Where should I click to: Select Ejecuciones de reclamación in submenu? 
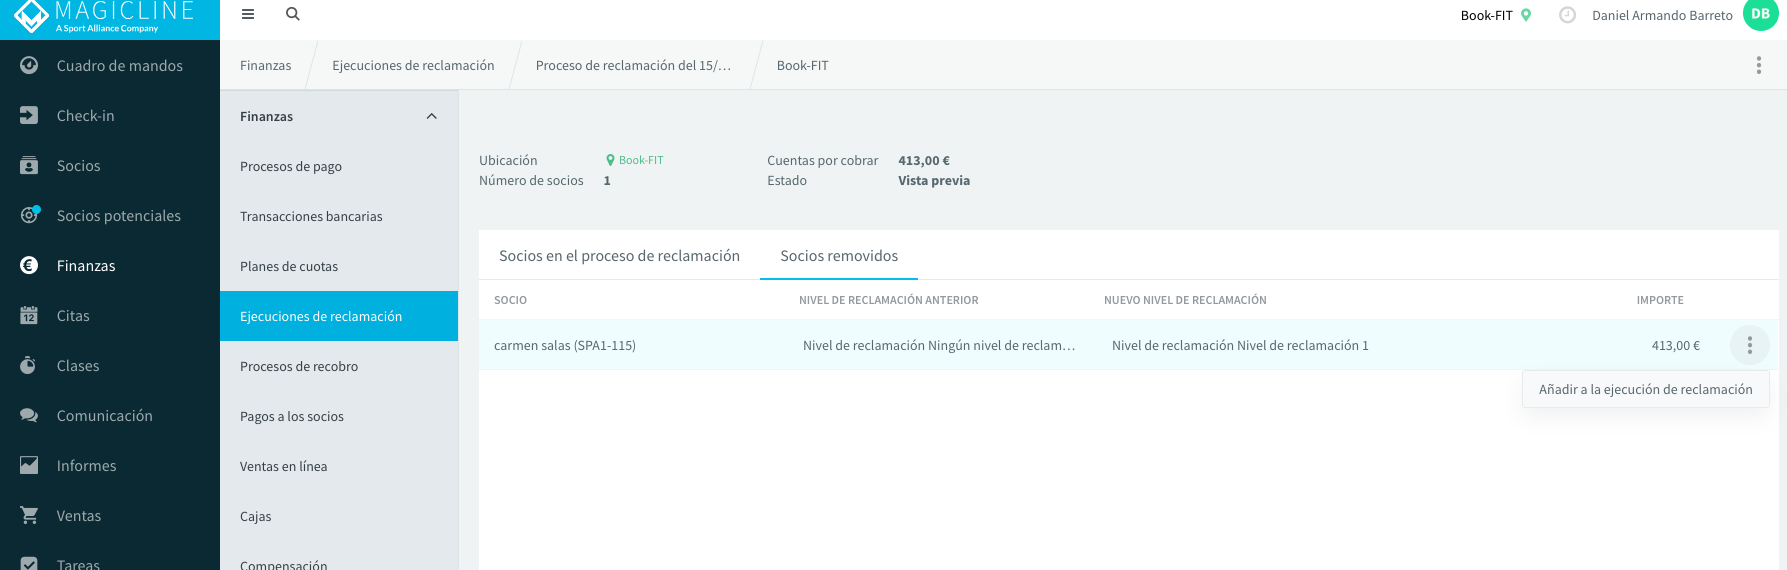339,316
